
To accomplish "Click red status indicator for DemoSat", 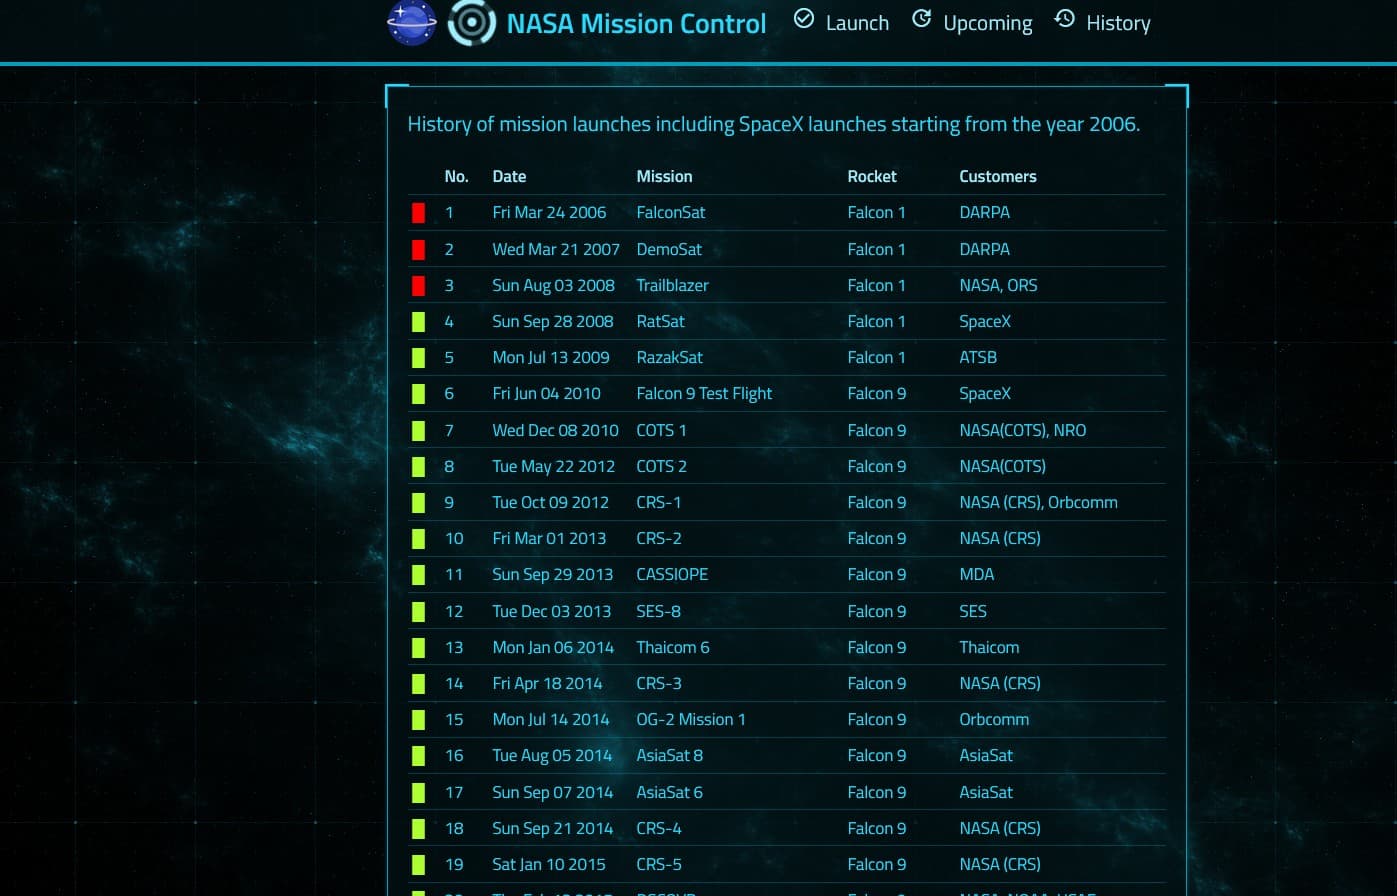I will point(418,249).
